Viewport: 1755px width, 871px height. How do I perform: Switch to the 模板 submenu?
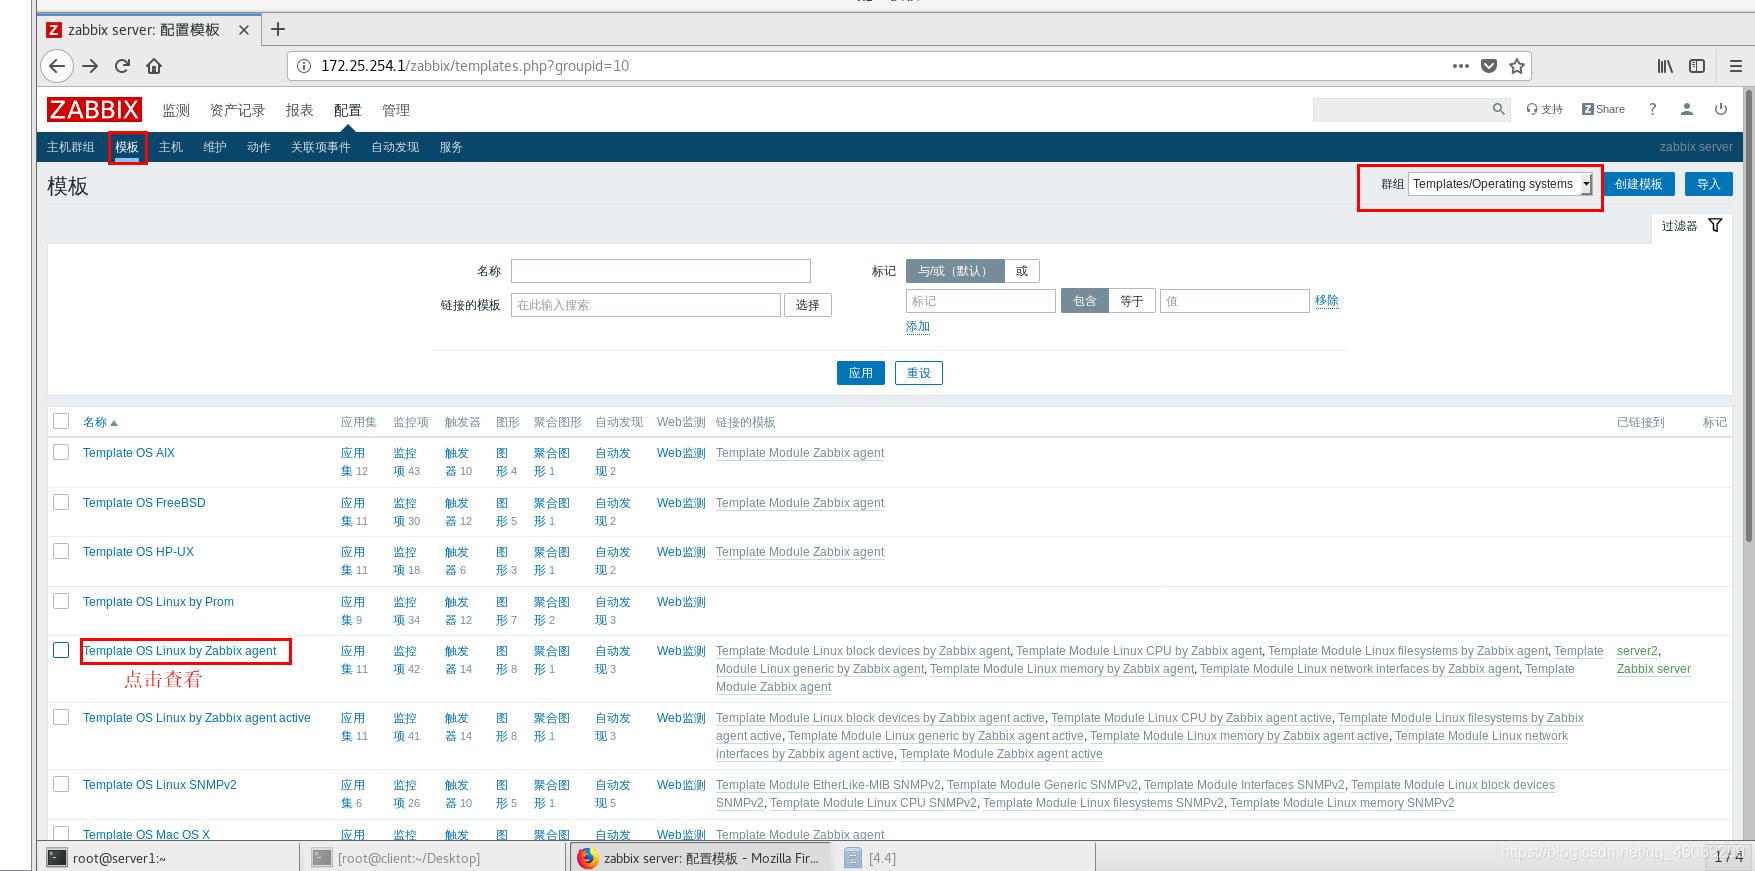coord(127,147)
